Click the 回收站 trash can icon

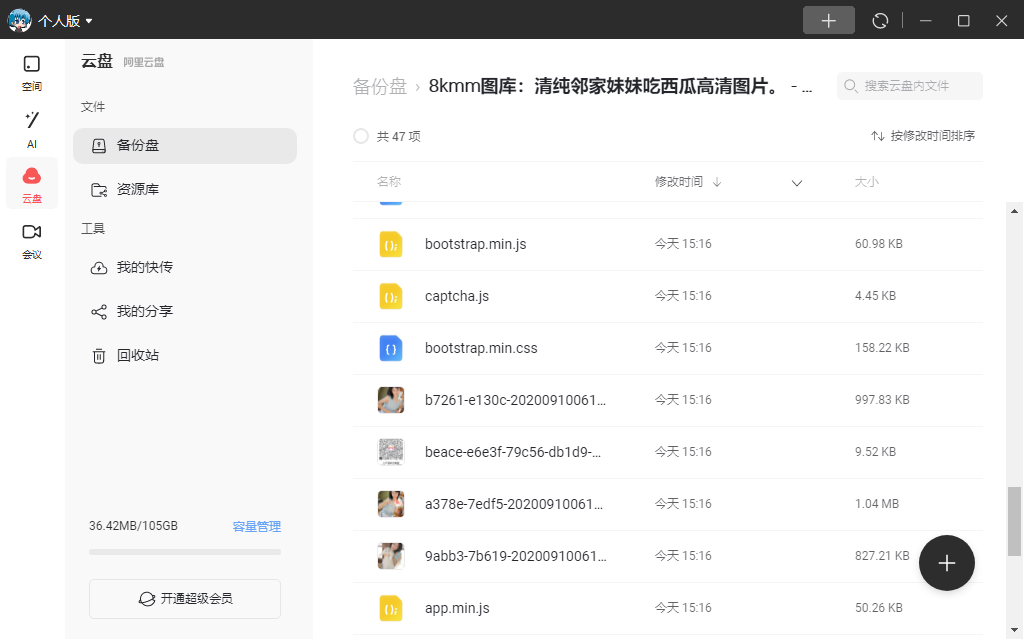coord(99,356)
